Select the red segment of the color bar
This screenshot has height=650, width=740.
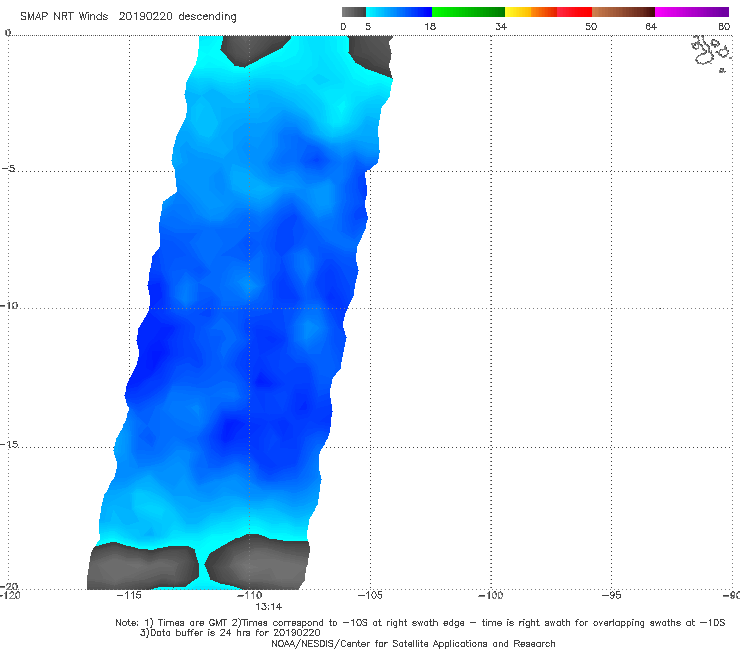coord(574,12)
